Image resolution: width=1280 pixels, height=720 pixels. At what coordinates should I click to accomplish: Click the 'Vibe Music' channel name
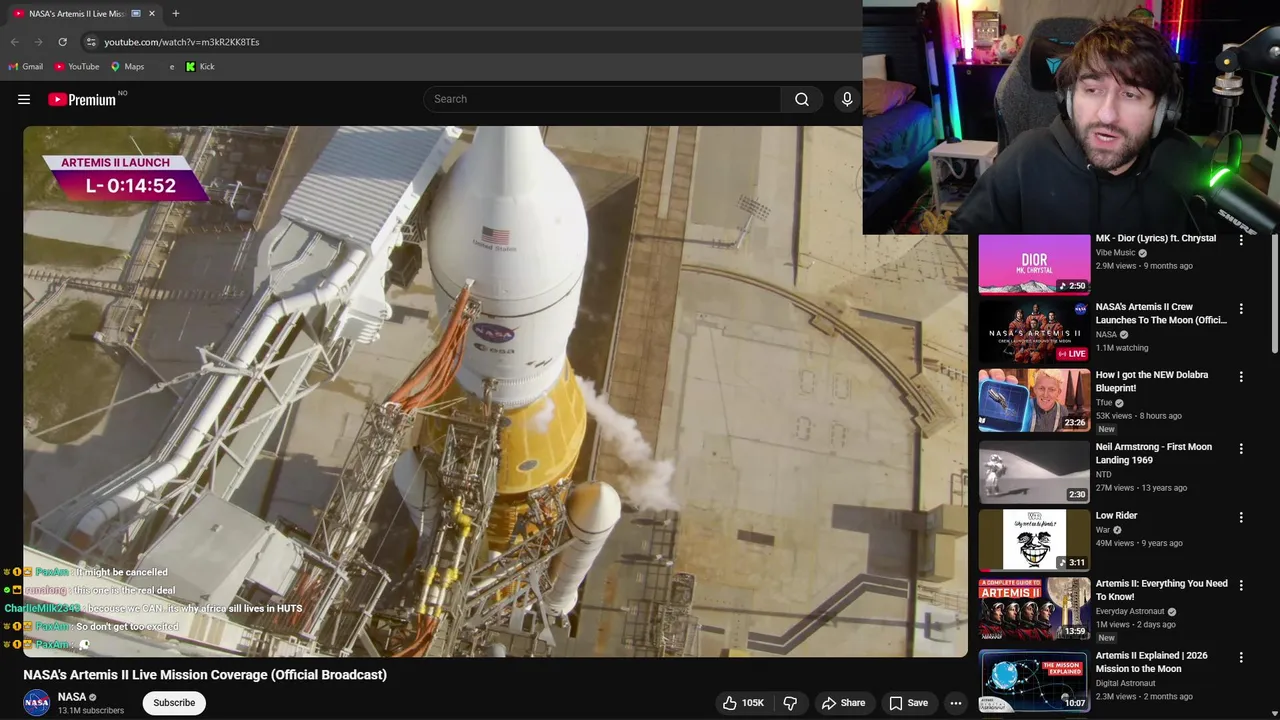(1115, 253)
